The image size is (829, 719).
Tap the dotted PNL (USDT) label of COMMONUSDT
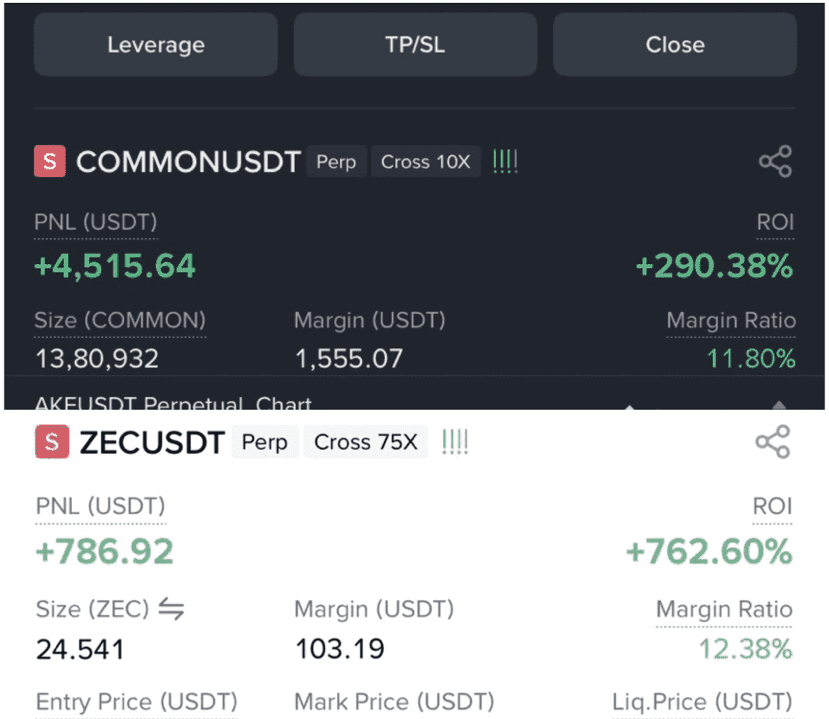coord(96,223)
